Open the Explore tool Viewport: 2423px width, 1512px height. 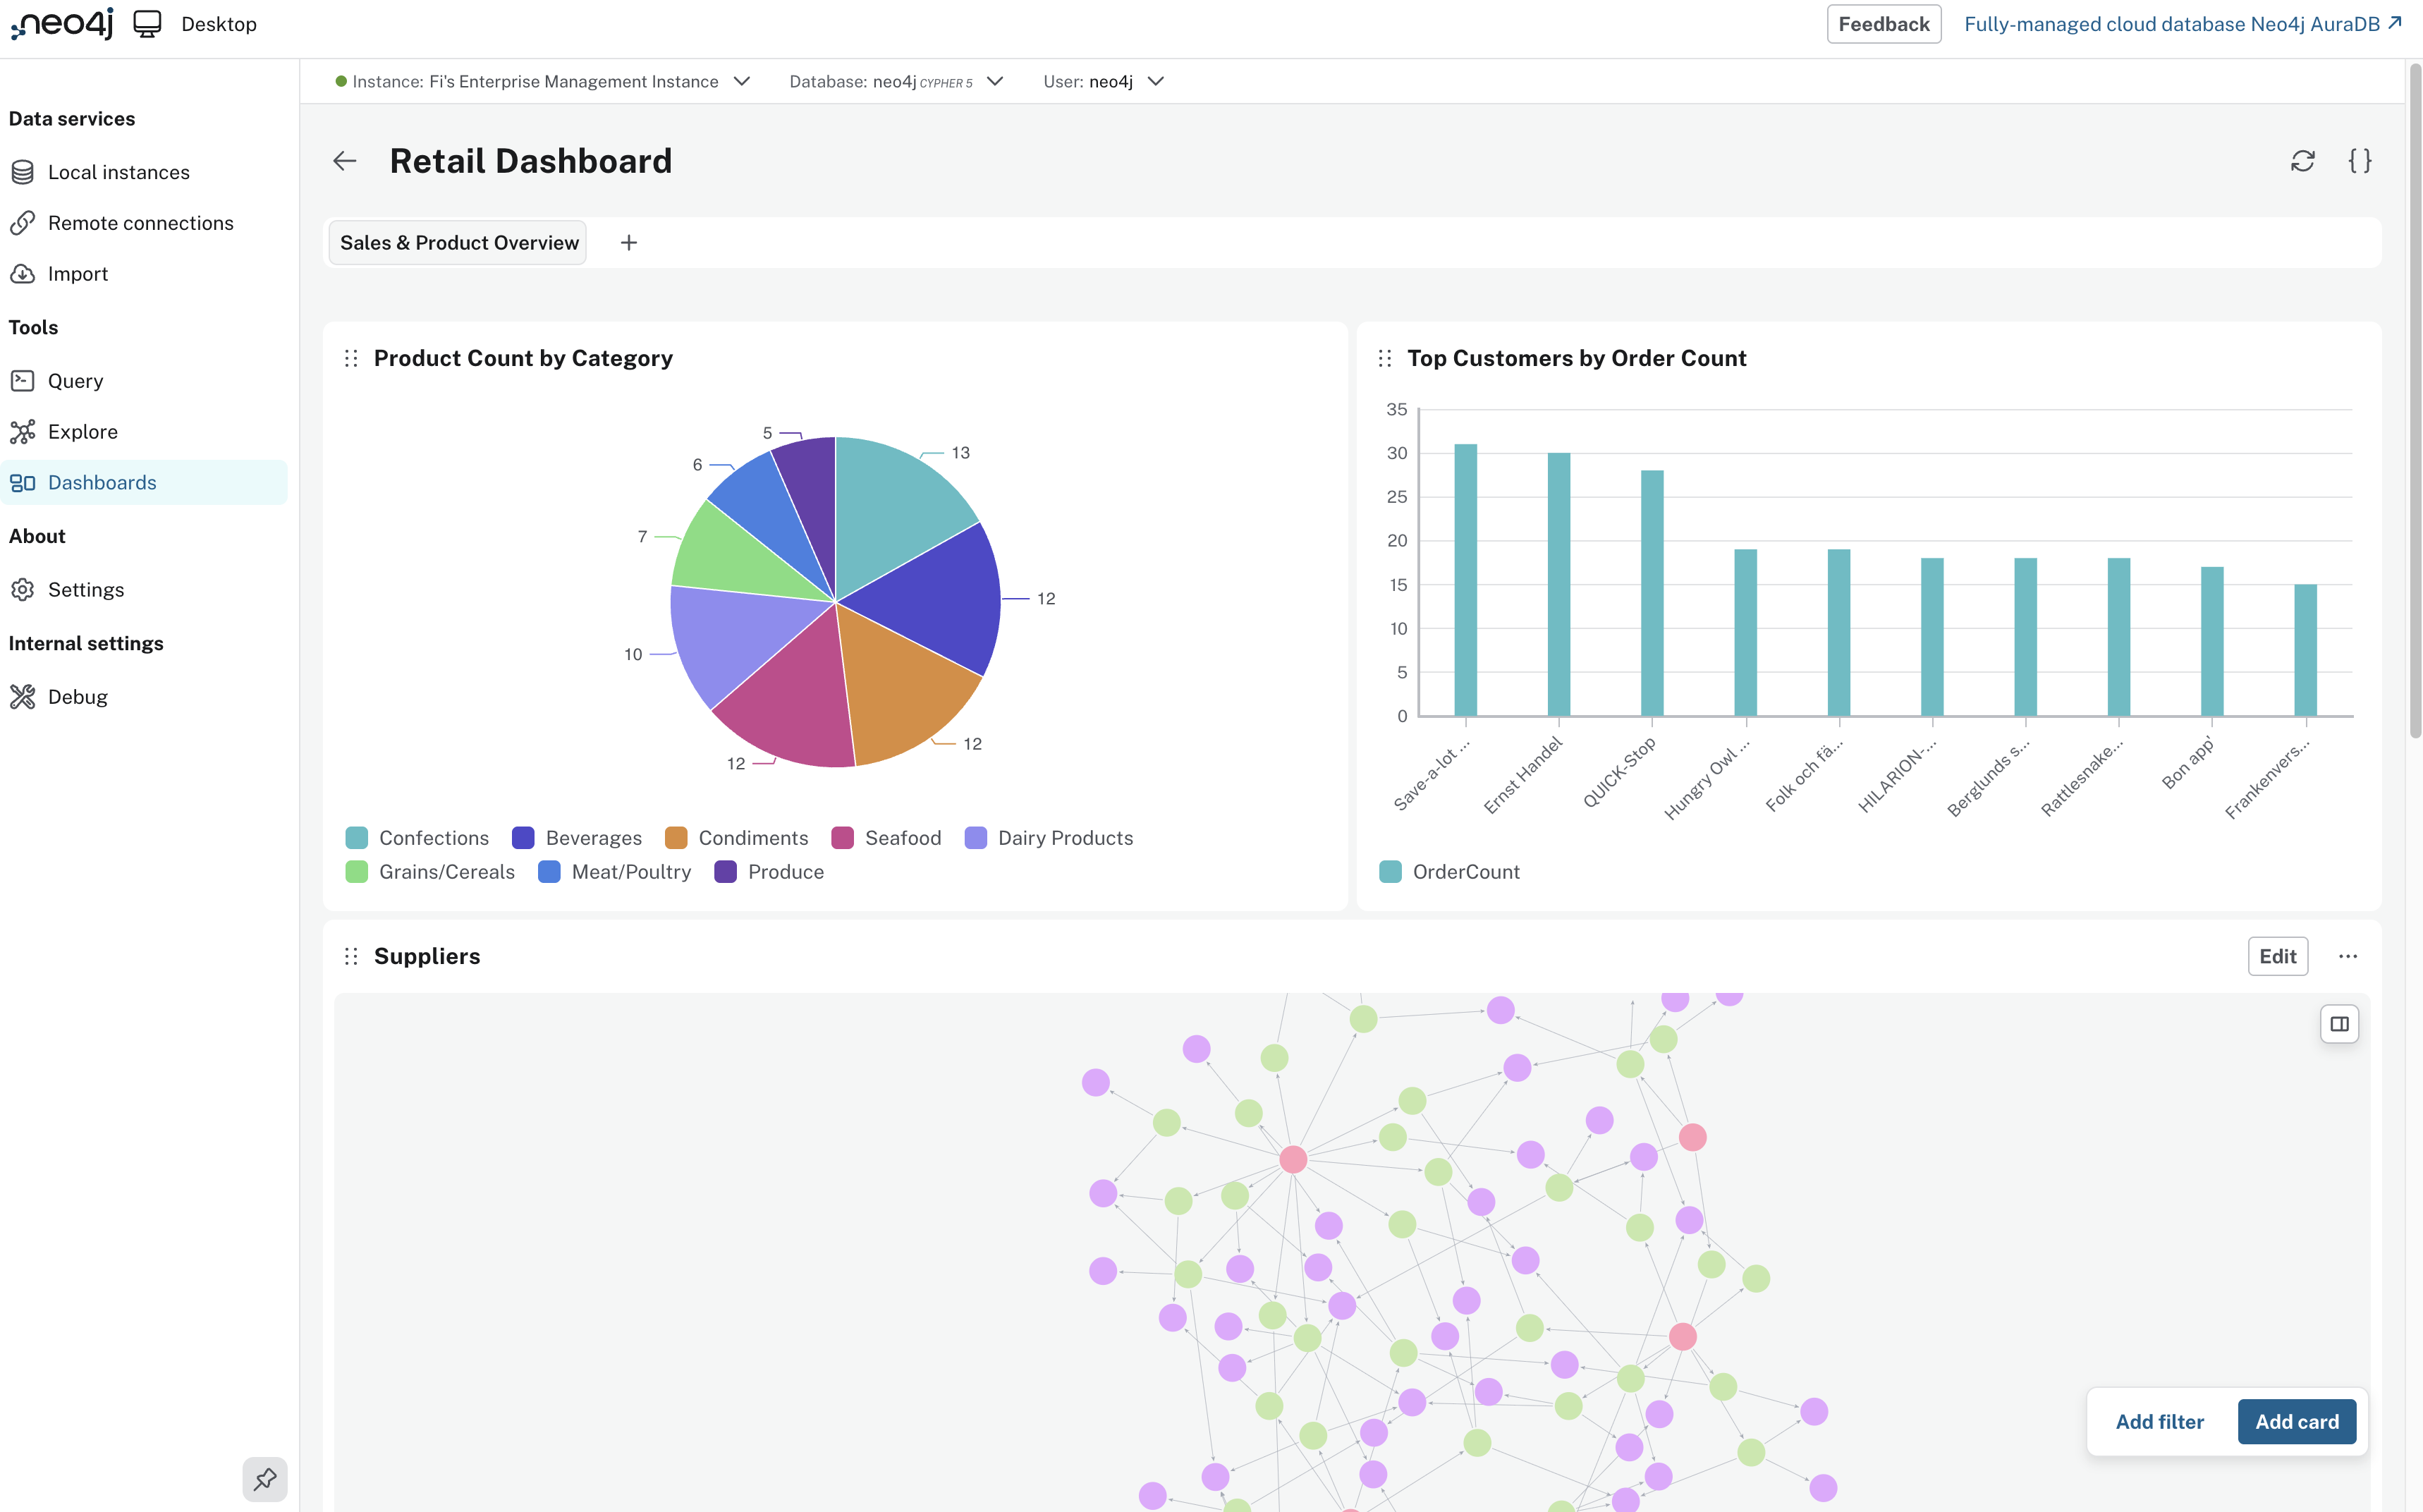pyautogui.click(x=88, y=431)
